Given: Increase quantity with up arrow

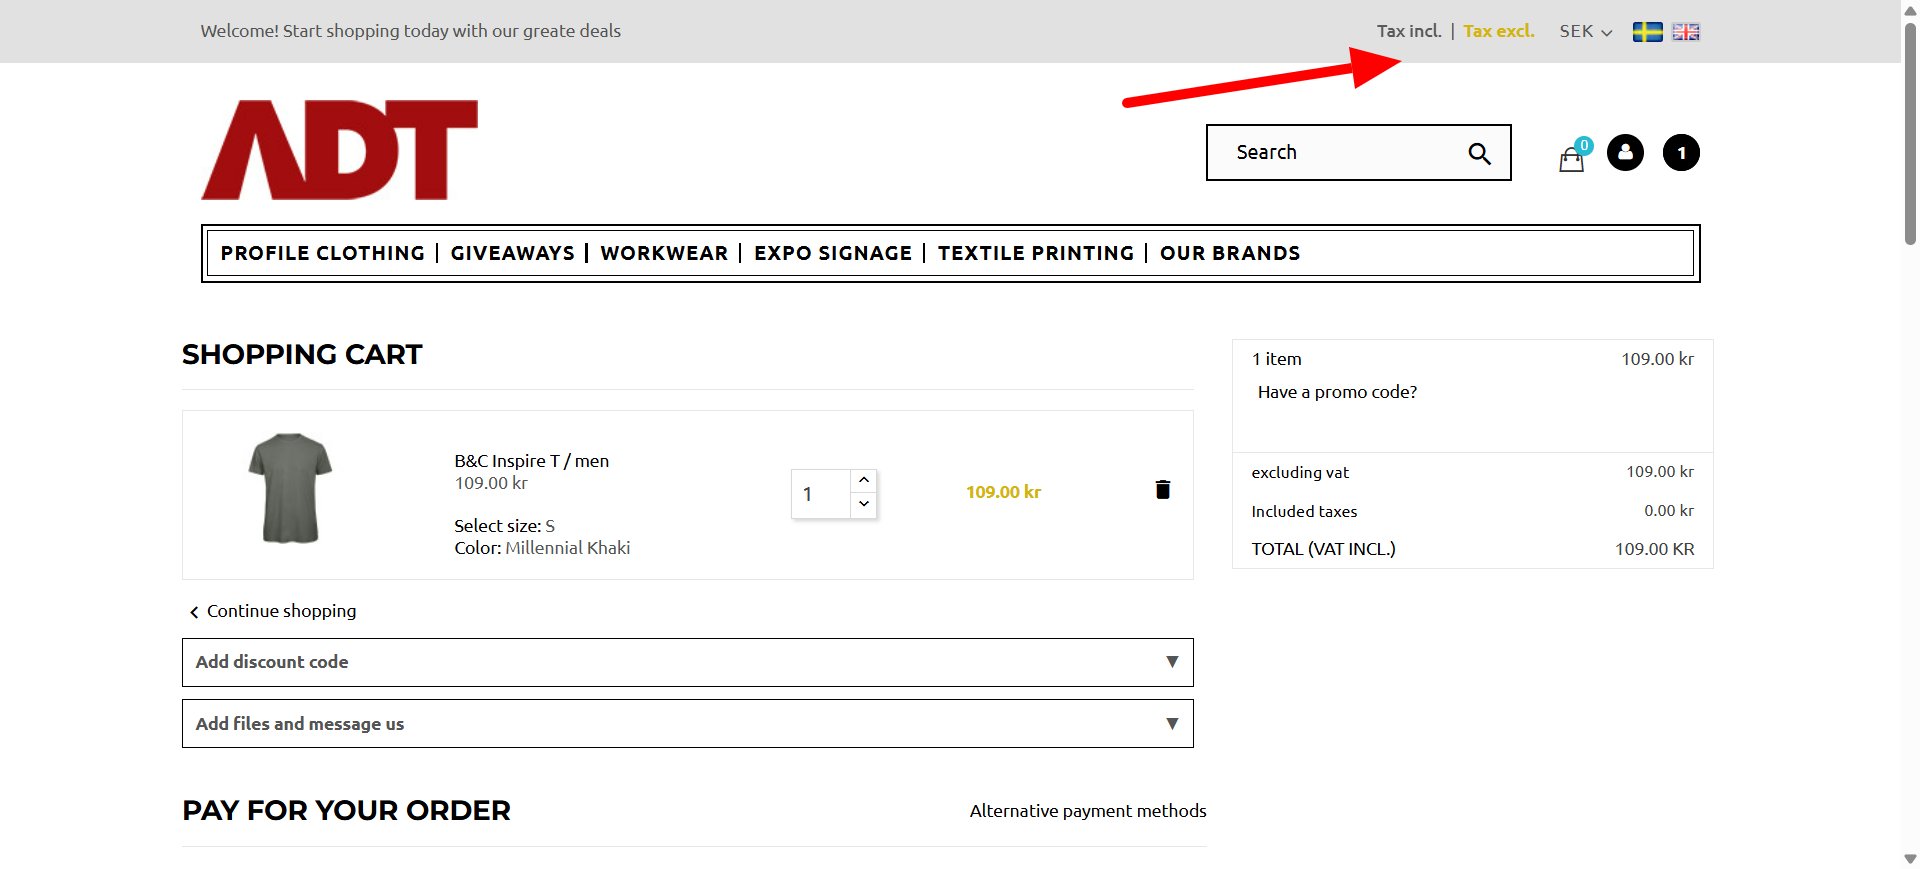Looking at the screenshot, I should [x=864, y=480].
